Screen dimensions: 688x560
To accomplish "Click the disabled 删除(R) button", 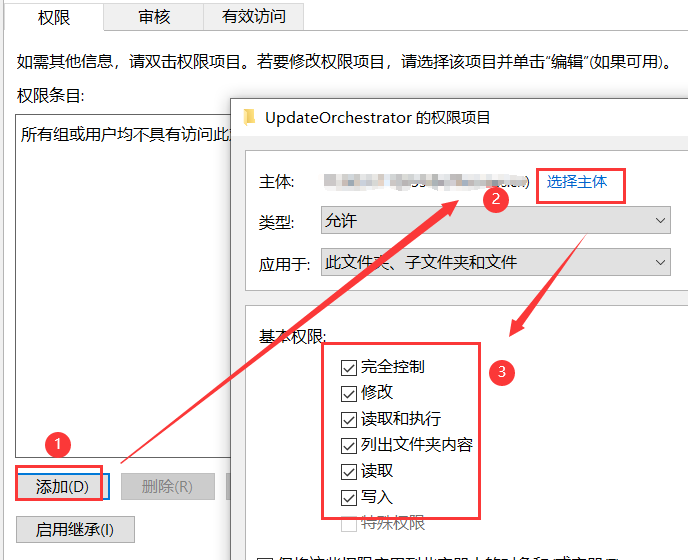I will click(168, 486).
